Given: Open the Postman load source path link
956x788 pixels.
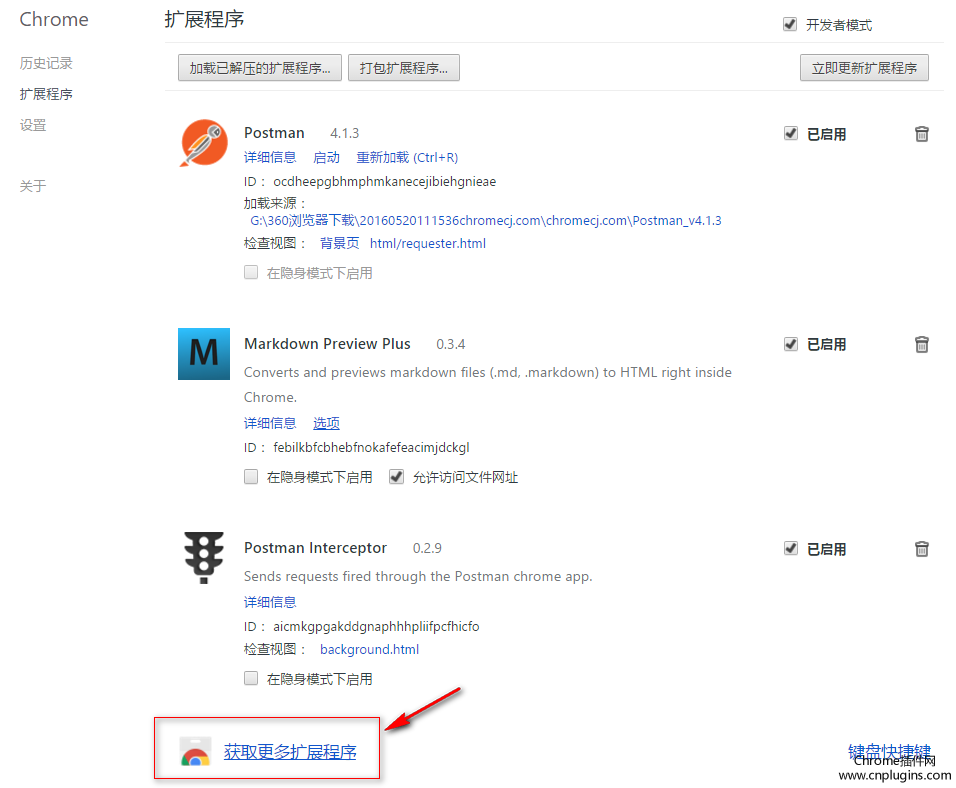Looking at the screenshot, I should [486, 221].
